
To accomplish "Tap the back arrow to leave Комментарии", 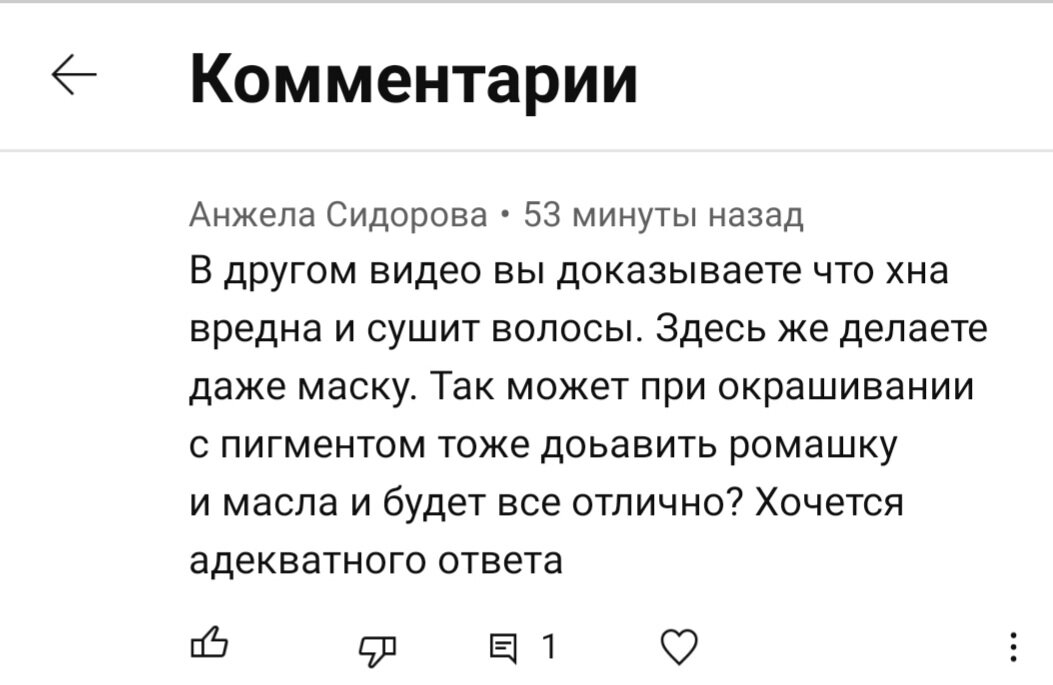I will (x=73, y=75).
